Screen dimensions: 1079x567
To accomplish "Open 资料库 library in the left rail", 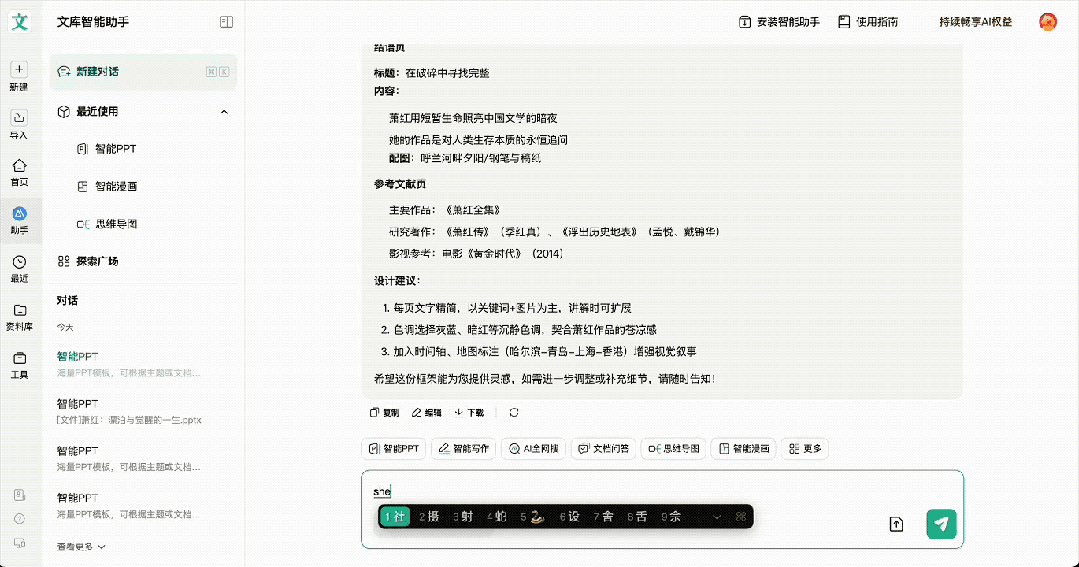I will pos(19,317).
